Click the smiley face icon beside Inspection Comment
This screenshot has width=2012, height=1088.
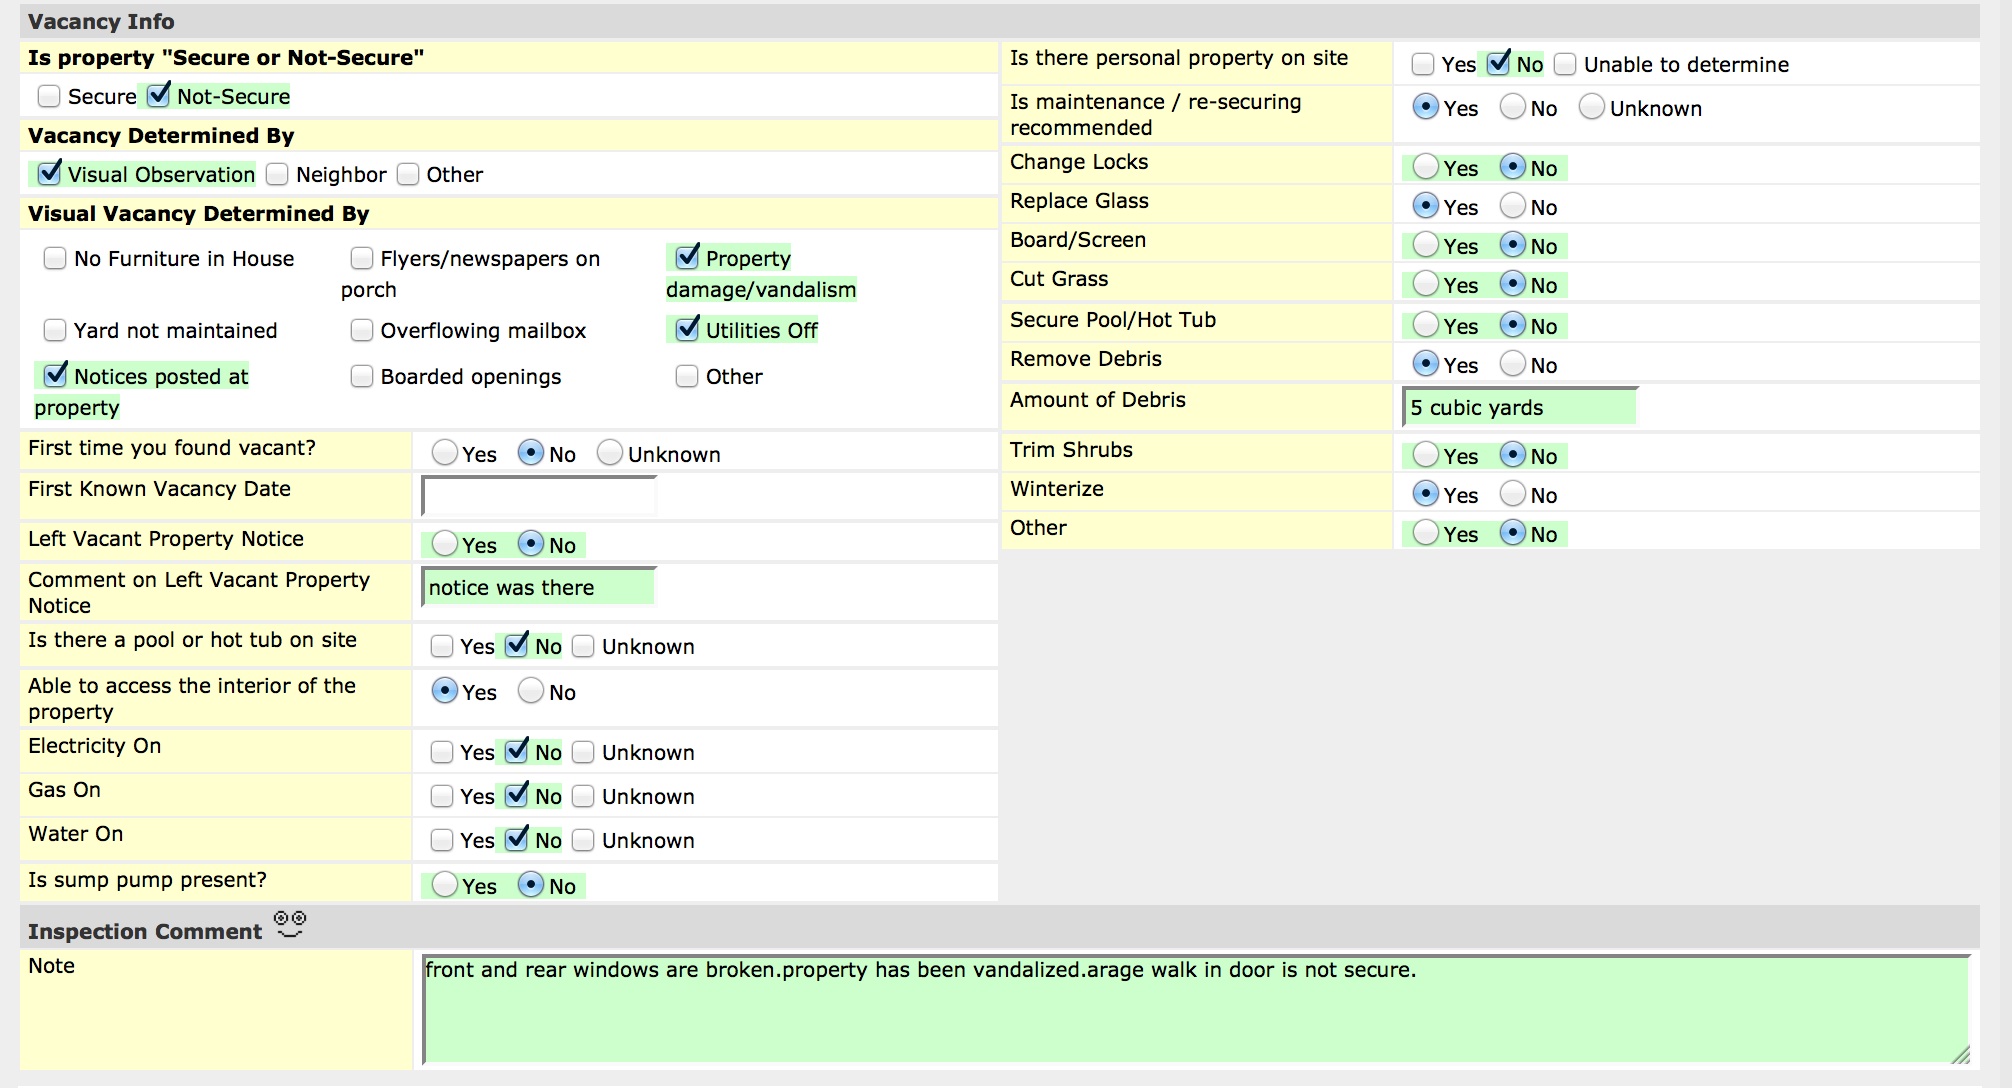click(290, 924)
